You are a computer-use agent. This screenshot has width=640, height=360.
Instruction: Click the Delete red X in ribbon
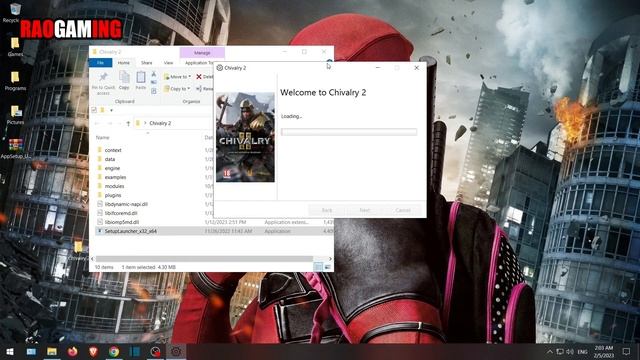pos(199,76)
